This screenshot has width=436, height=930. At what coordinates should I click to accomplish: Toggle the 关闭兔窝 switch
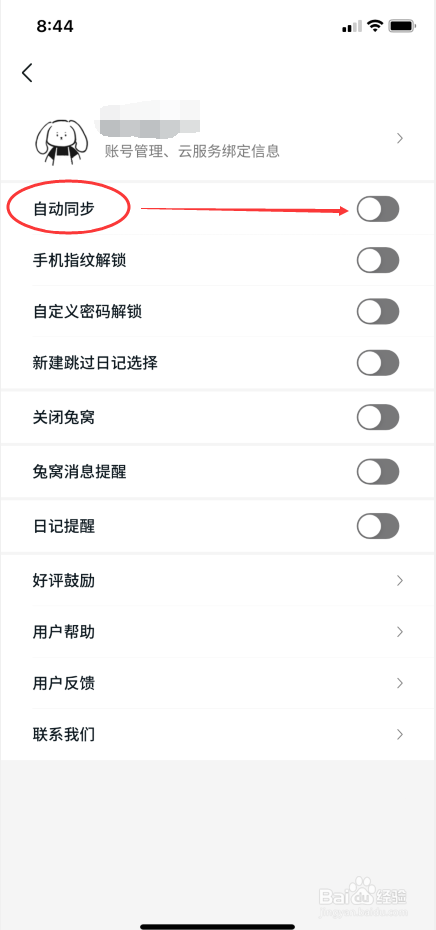click(378, 417)
